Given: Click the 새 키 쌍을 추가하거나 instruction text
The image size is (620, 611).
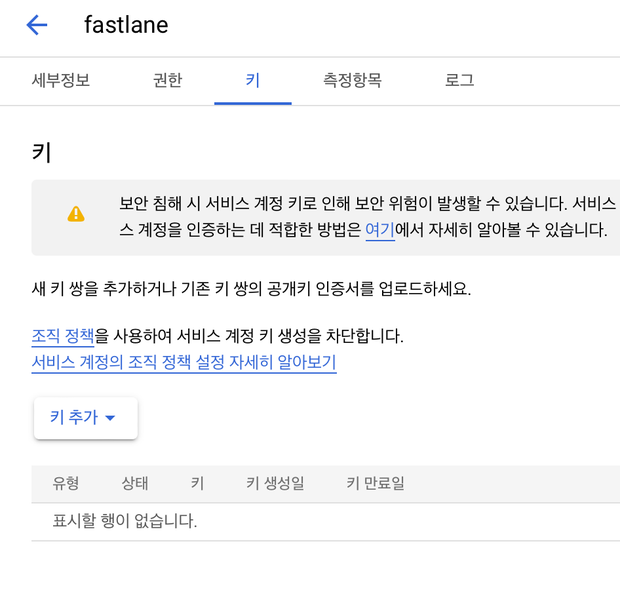Looking at the screenshot, I should (x=251, y=289).
